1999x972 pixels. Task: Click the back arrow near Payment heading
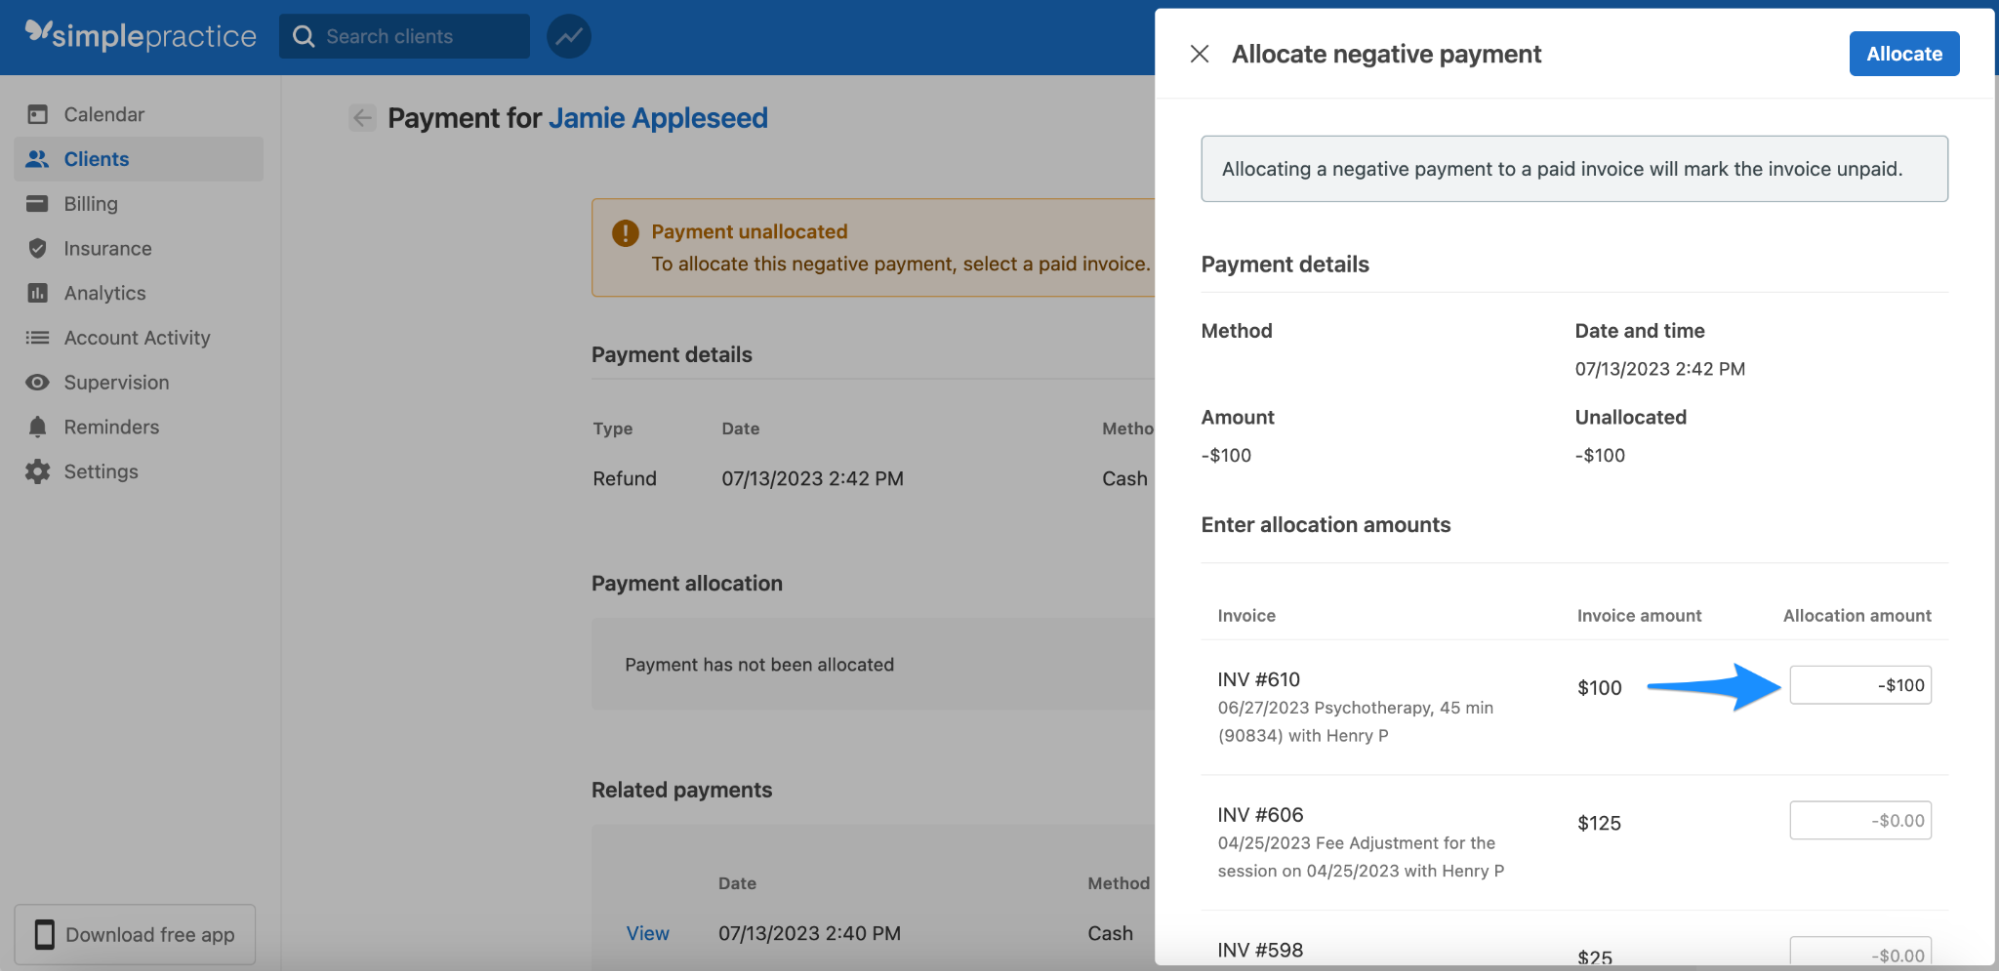[362, 118]
